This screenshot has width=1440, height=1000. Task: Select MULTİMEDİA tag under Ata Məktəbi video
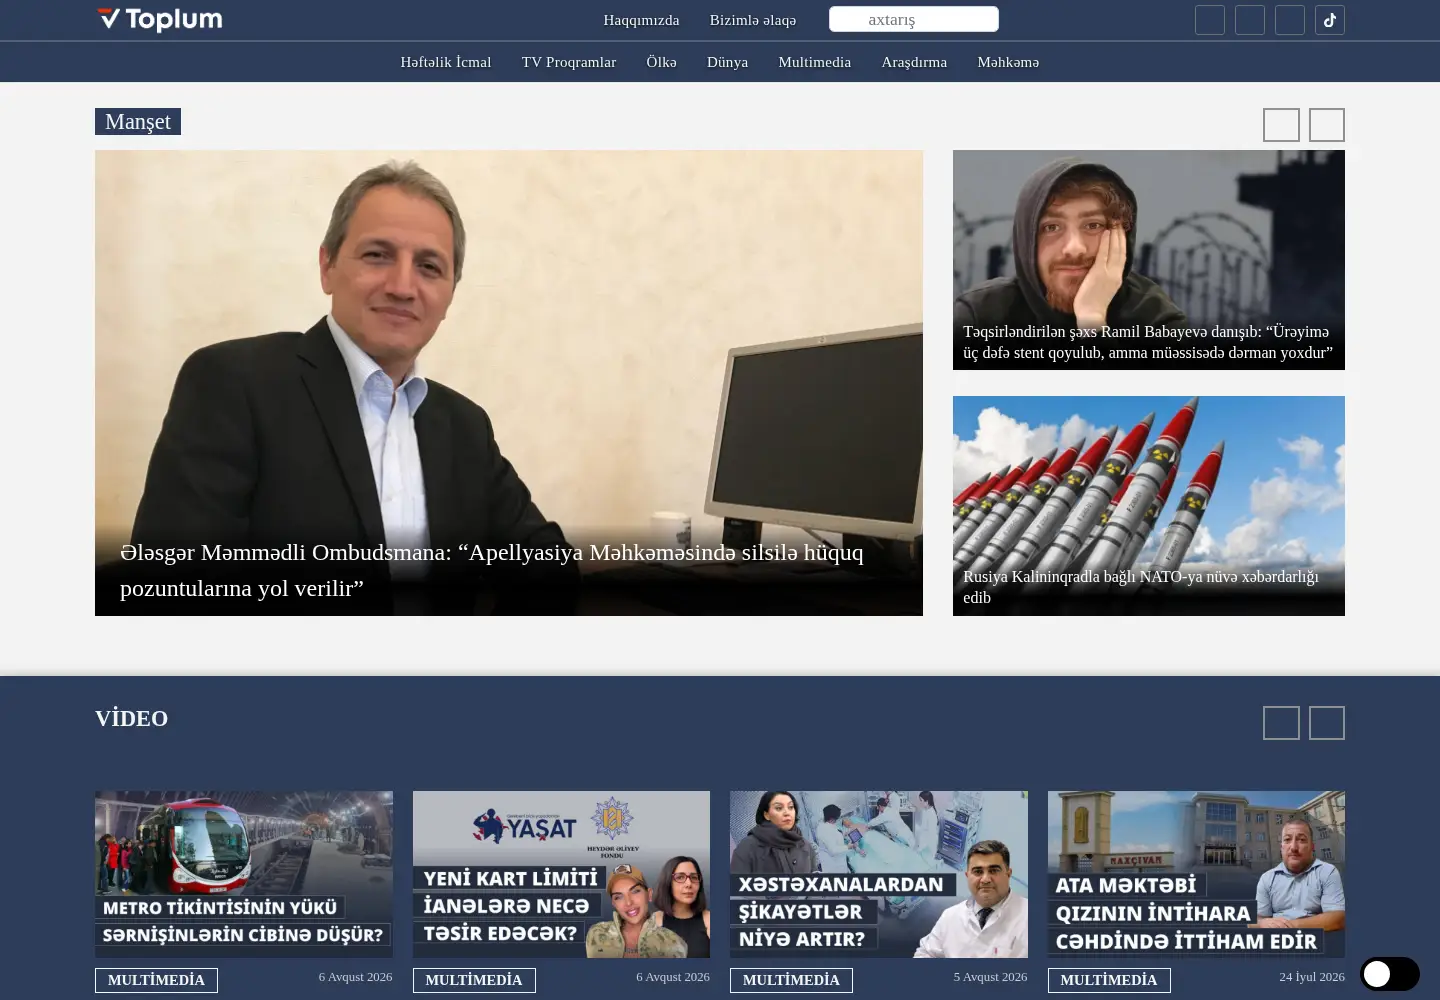(1109, 980)
